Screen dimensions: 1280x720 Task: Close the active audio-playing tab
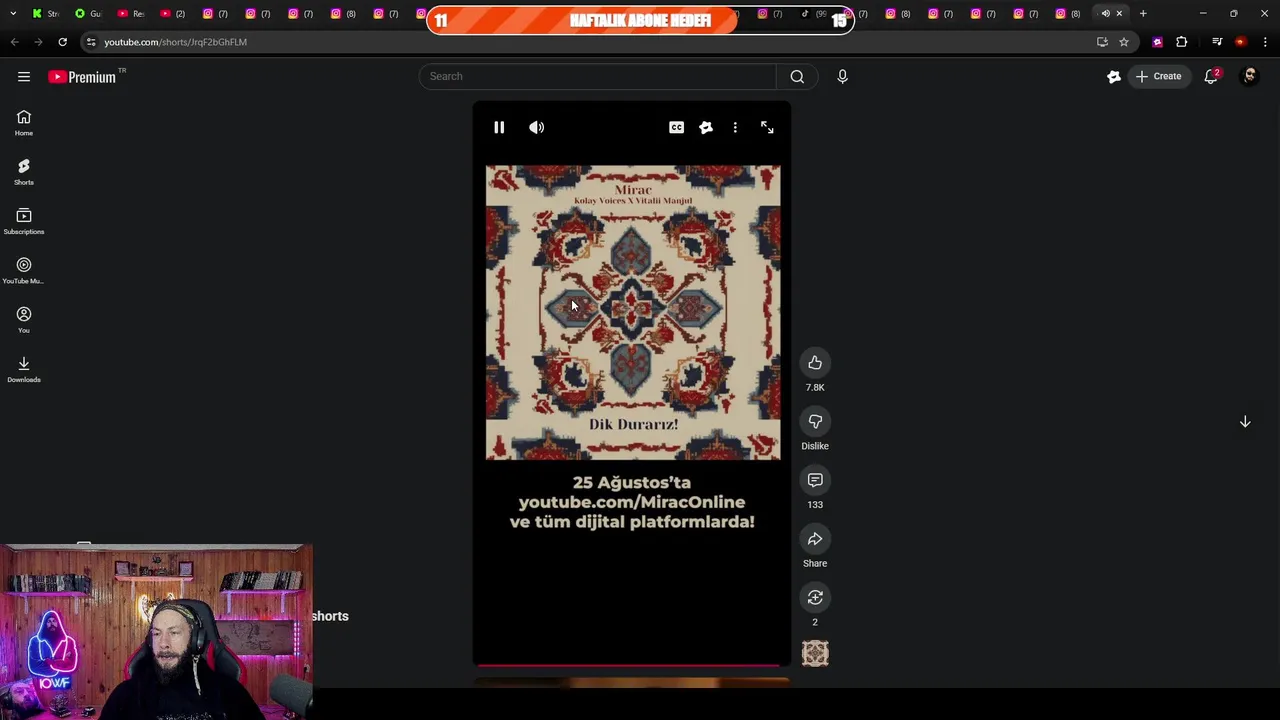pyautogui.click(x=1119, y=13)
